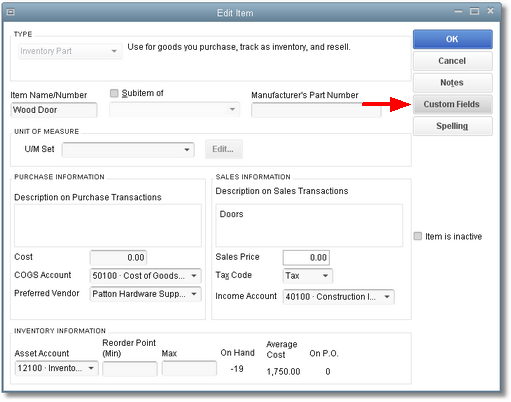Close the Edit Item dialog
The image size is (511, 402).
click(490, 11)
